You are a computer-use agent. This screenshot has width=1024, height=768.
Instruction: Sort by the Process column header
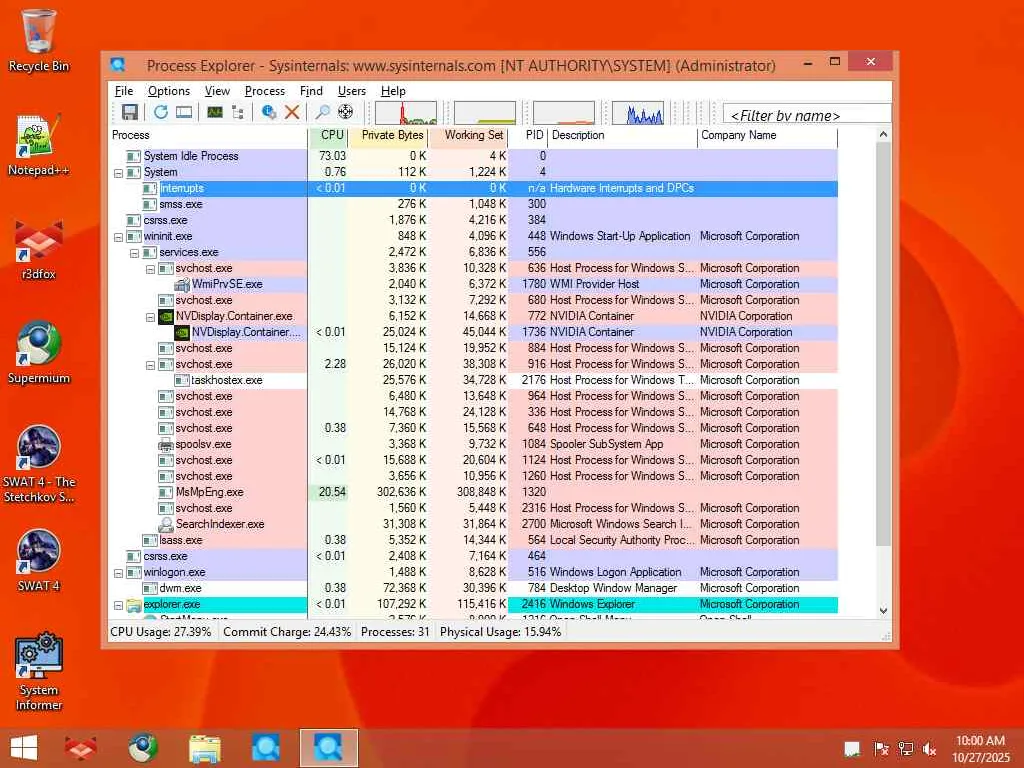(208, 136)
